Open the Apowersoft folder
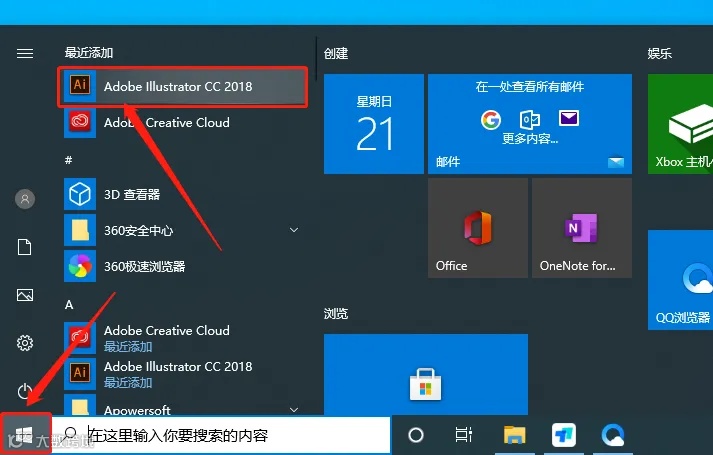Screen dimensions: 713x455 point(182,405)
